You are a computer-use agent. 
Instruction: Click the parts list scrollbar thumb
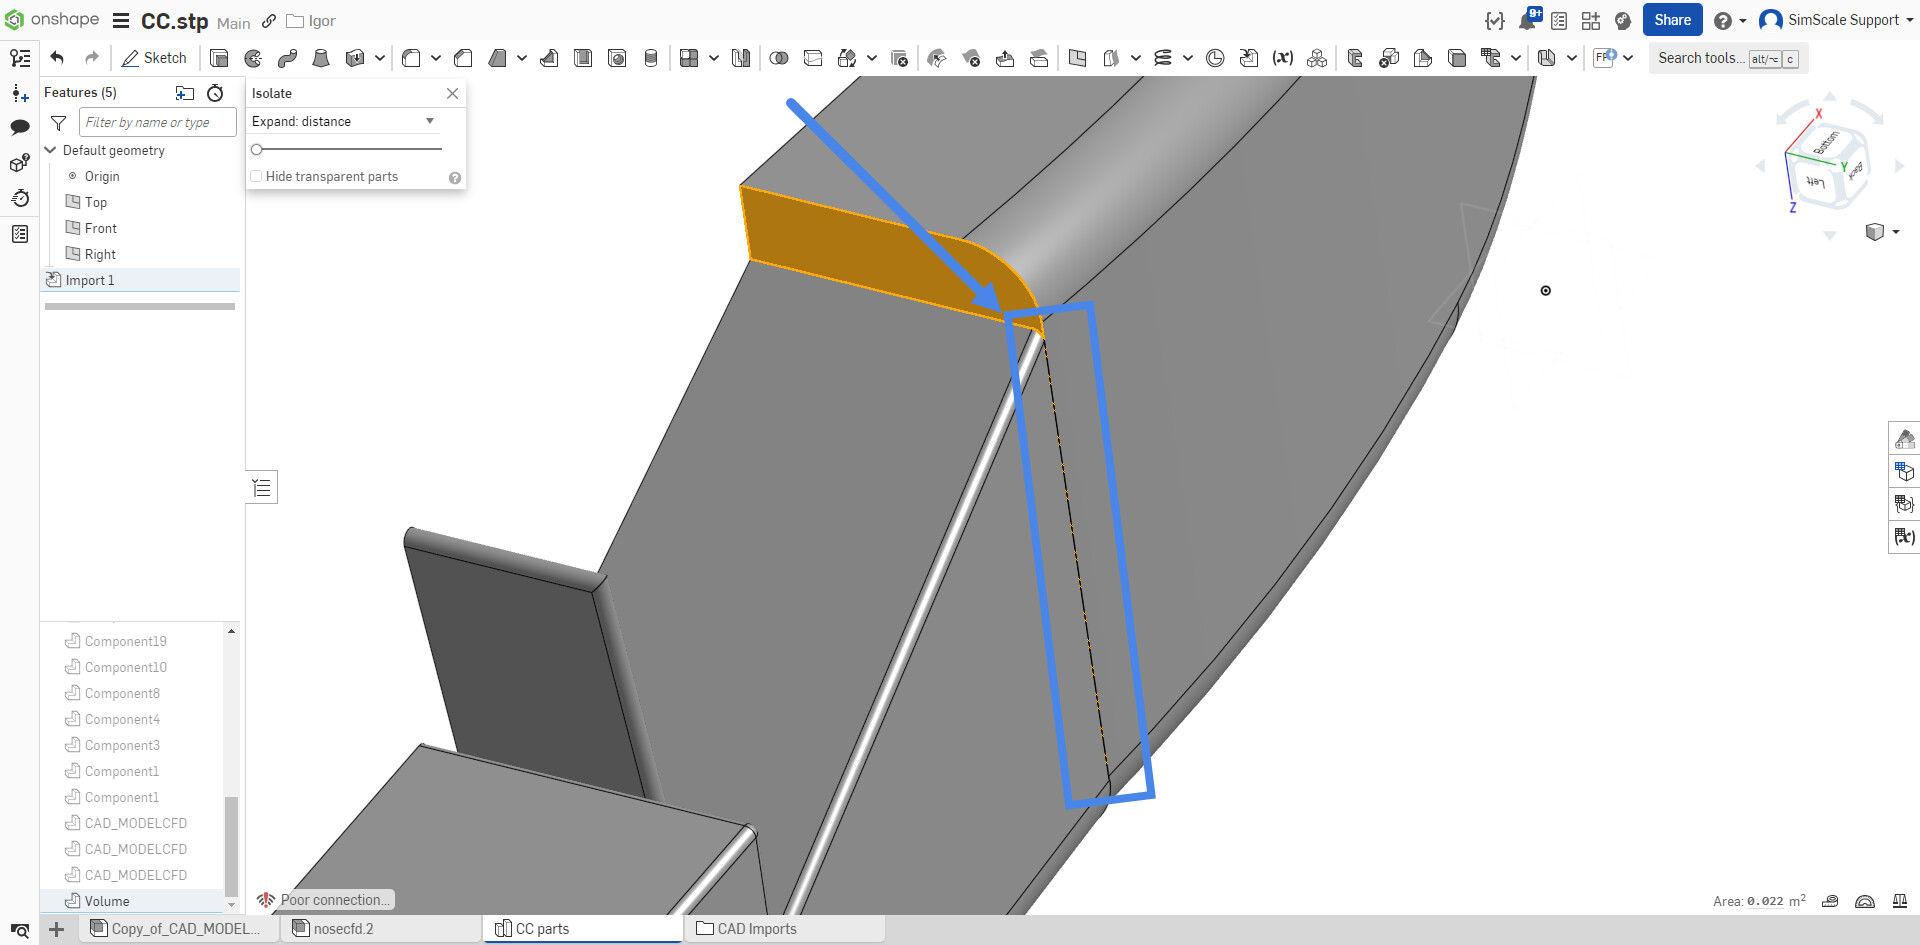pos(231,846)
